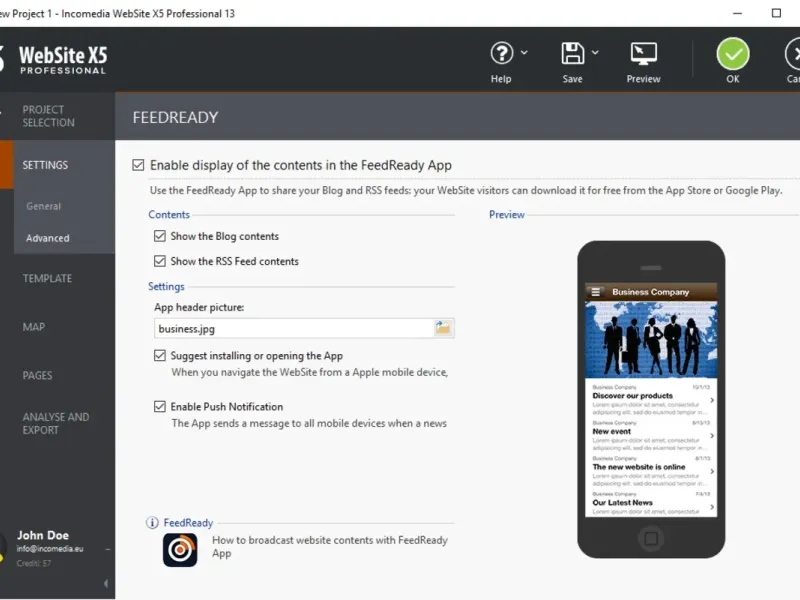Expand the Help dropdown arrow
The width and height of the screenshot is (800, 600).
(524, 53)
